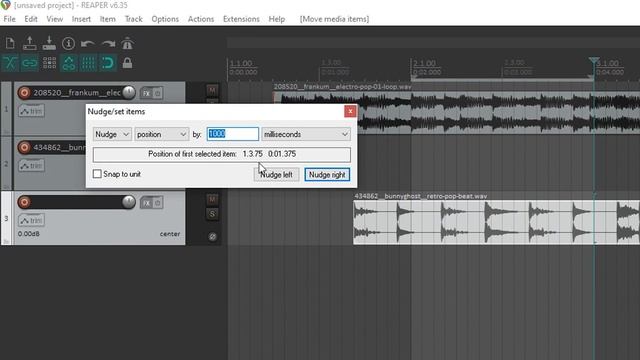640x360 pixels.
Task: Open the Options menu
Action: [165, 19]
